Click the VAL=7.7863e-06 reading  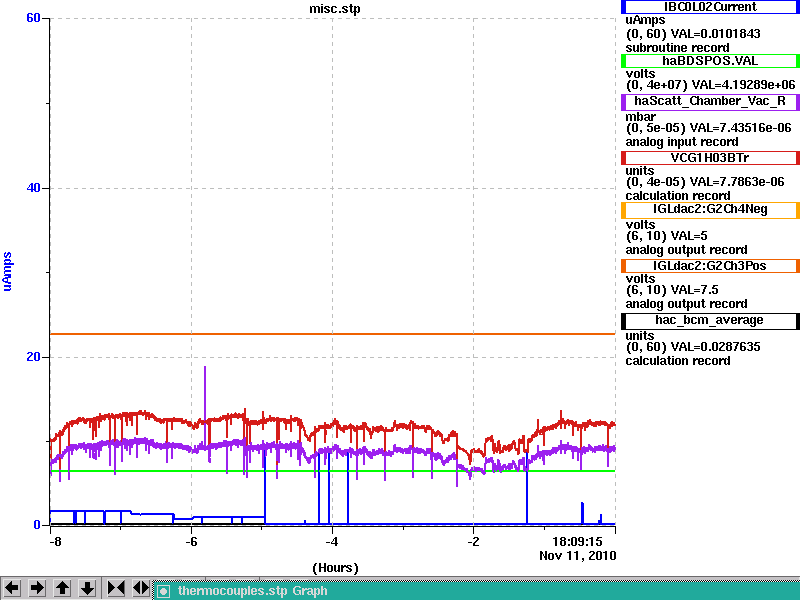tap(737, 182)
